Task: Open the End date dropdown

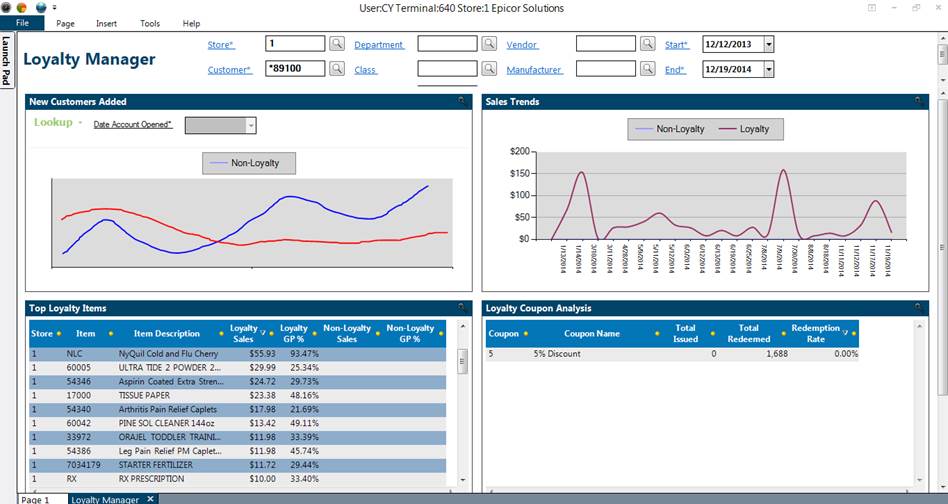Action: coord(768,69)
